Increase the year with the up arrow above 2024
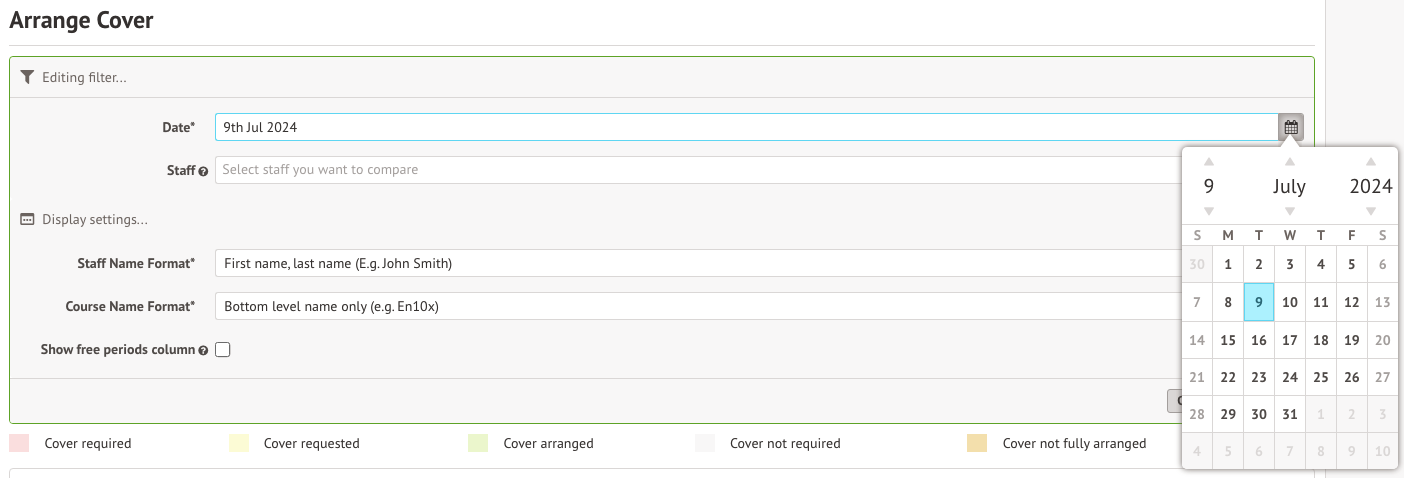Screen dimensions: 1404x478 click(x=1370, y=162)
